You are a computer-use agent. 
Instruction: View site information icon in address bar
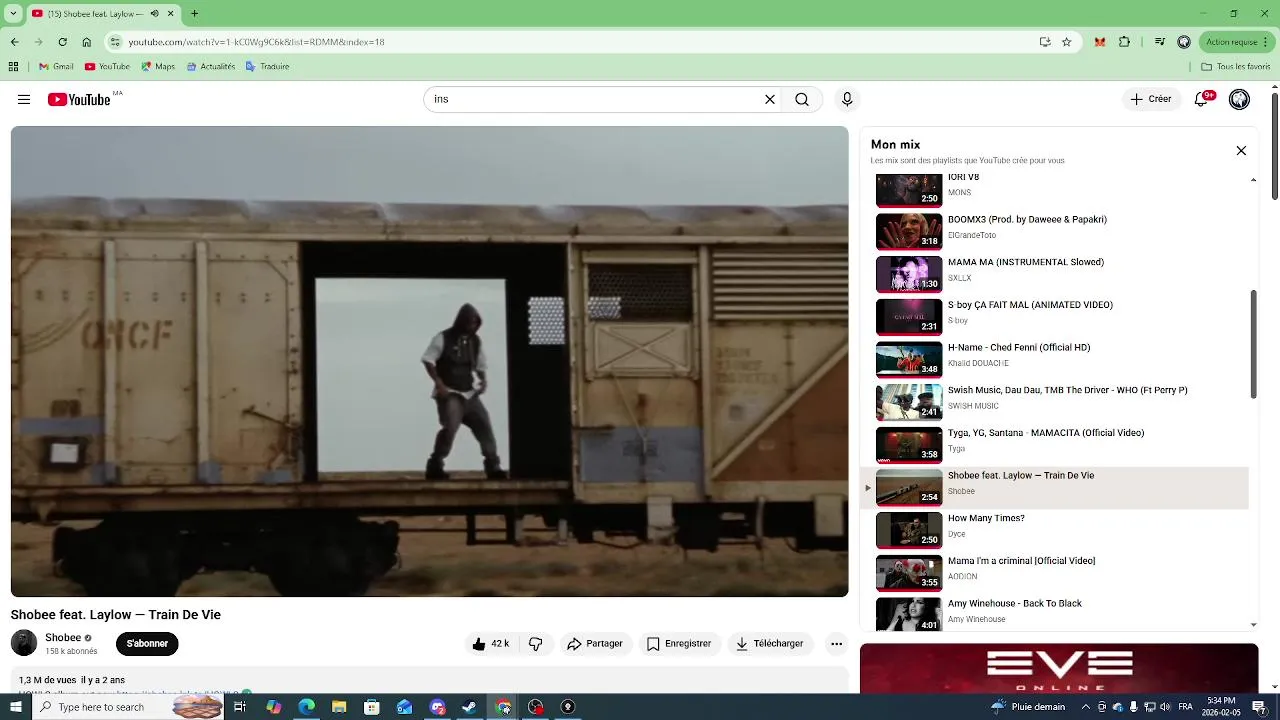pyautogui.click(x=115, y=42)
